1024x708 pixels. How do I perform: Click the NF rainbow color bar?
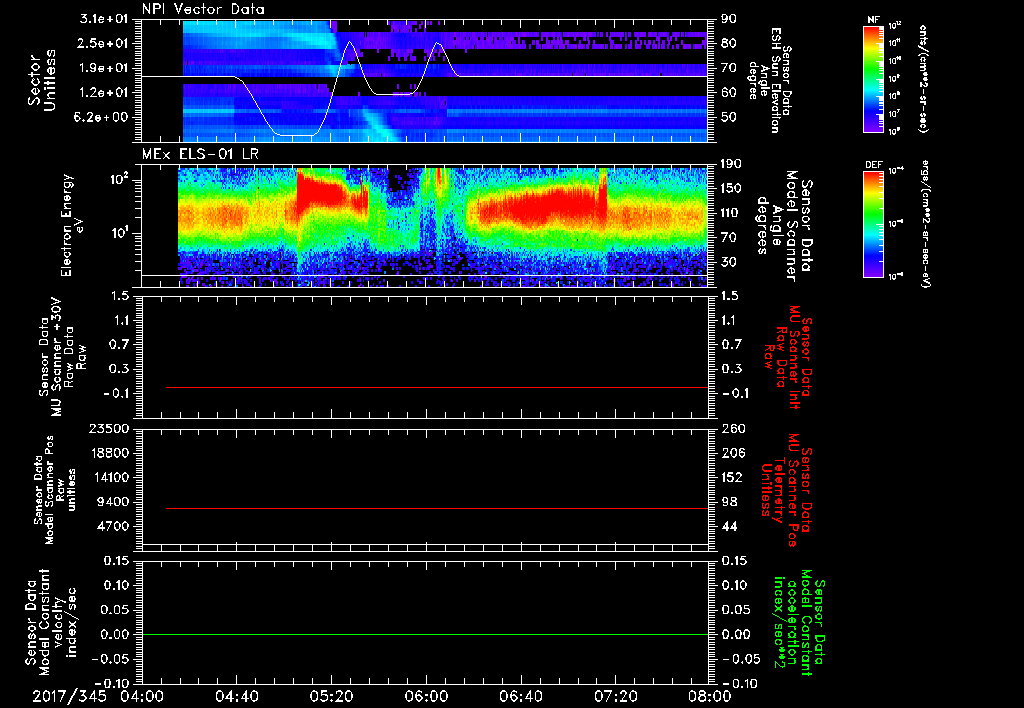pos(873,78)
